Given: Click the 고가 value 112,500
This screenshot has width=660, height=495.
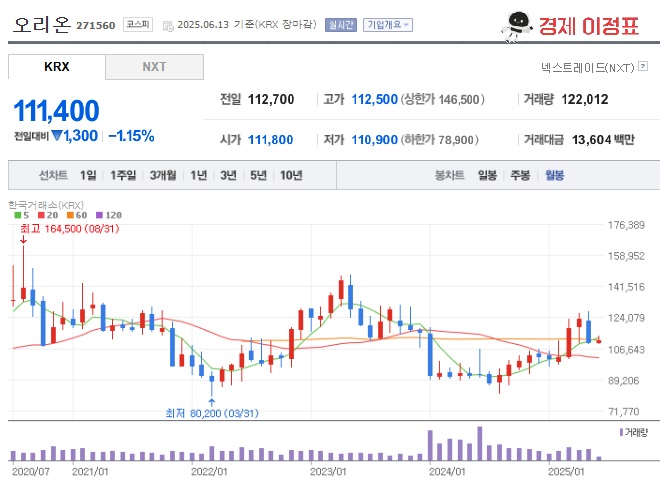Looking at the screenshot, I should point(375,99).
